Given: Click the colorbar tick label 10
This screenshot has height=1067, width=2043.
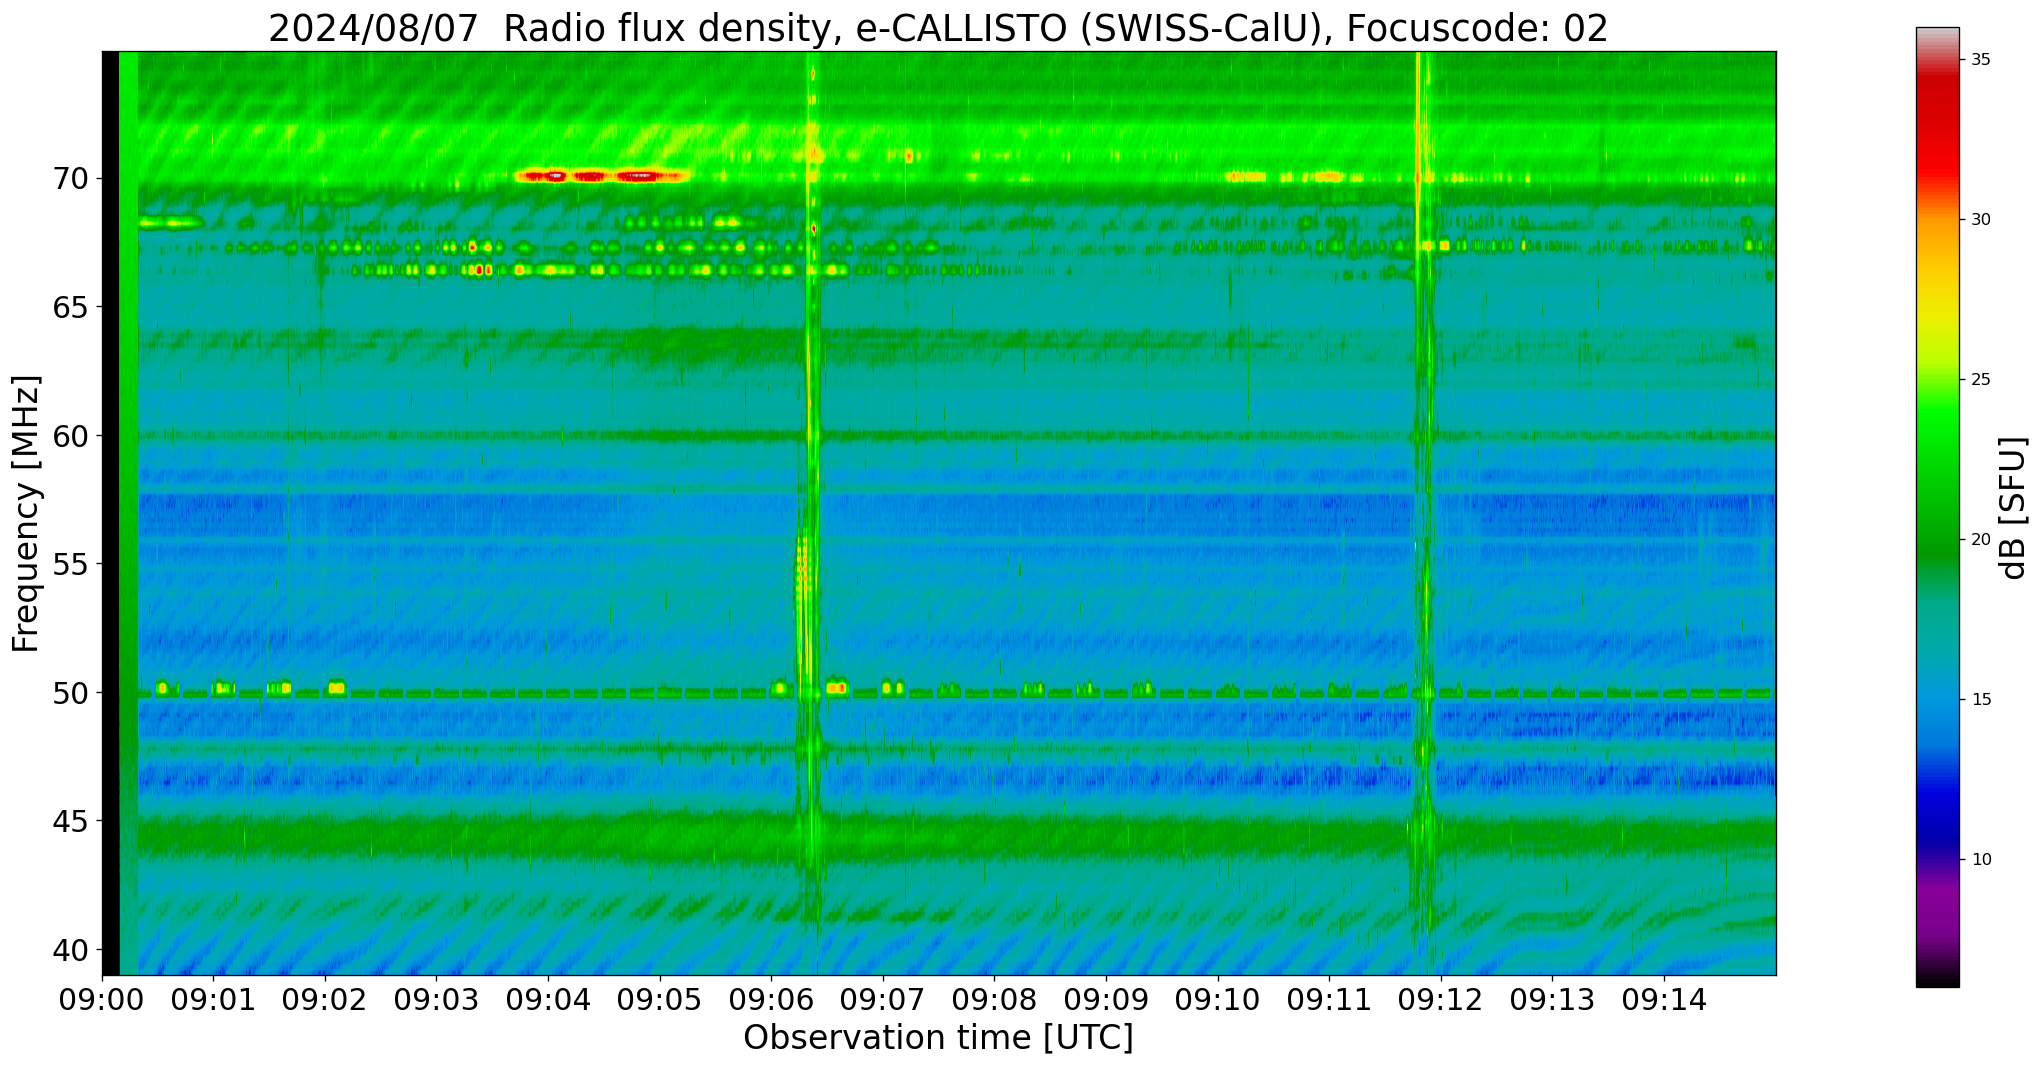Looking at the screenshot, I should click(1981, 860).
